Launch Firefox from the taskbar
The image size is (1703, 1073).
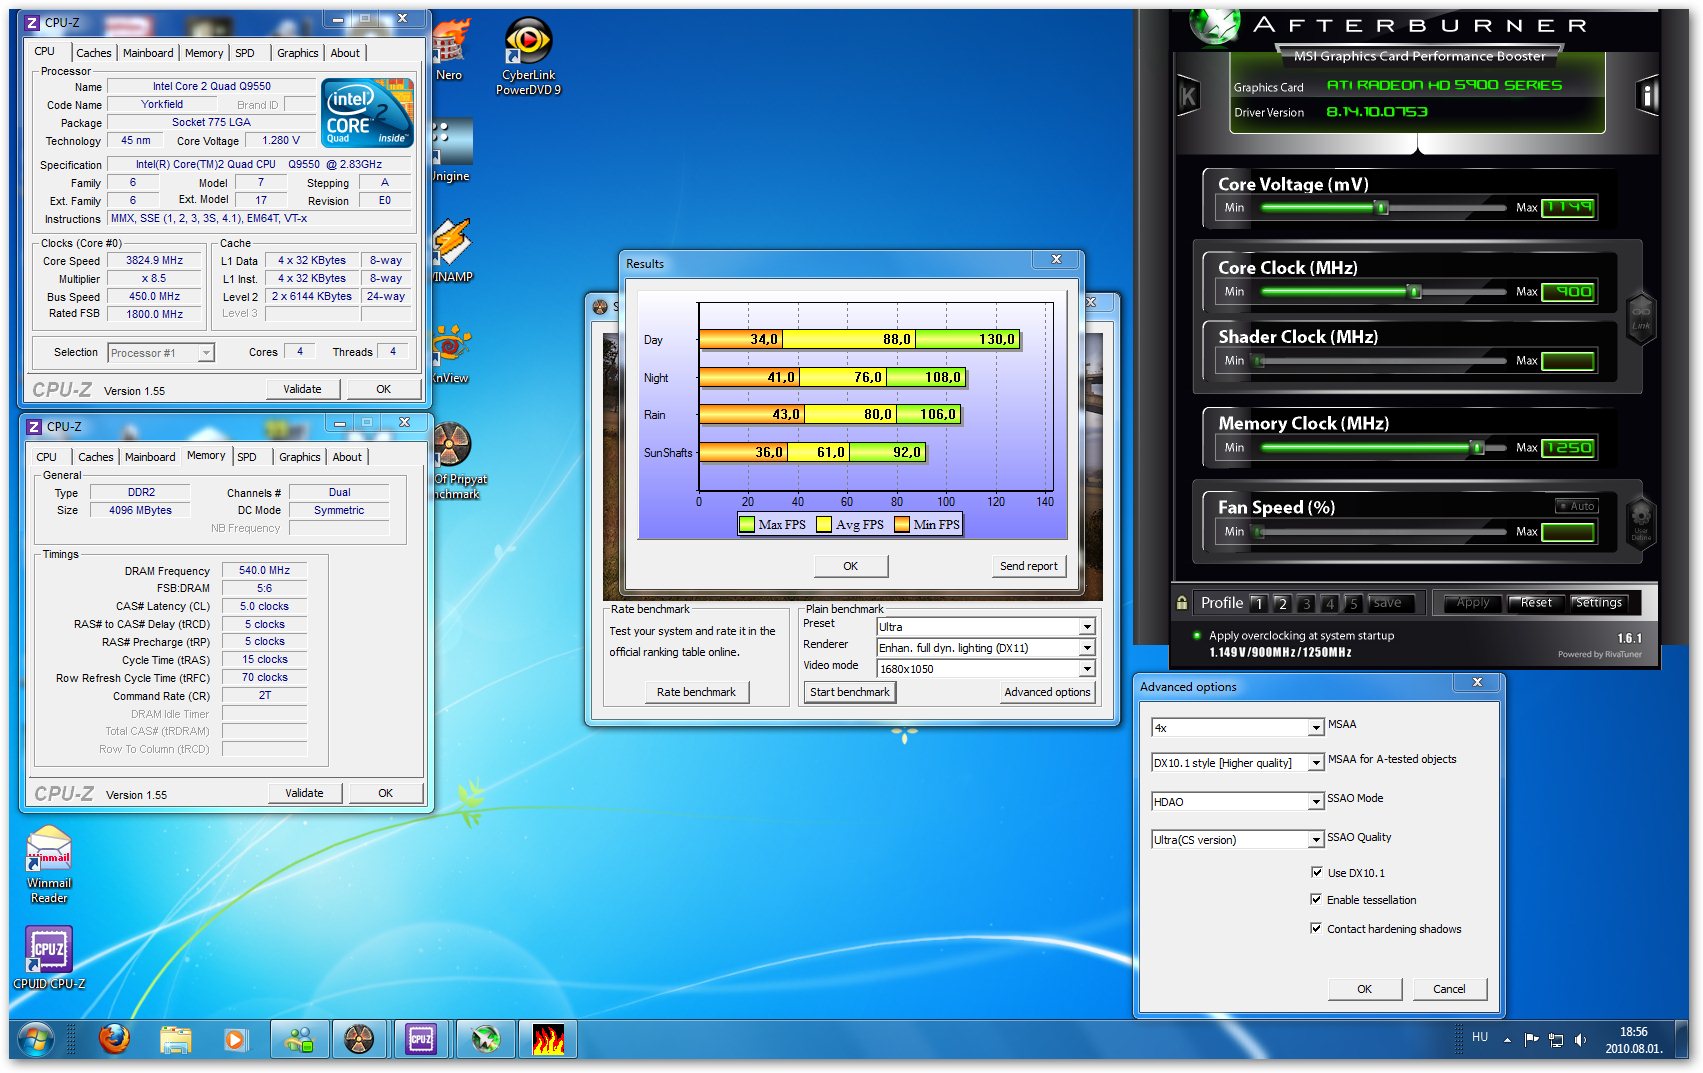114,1040
